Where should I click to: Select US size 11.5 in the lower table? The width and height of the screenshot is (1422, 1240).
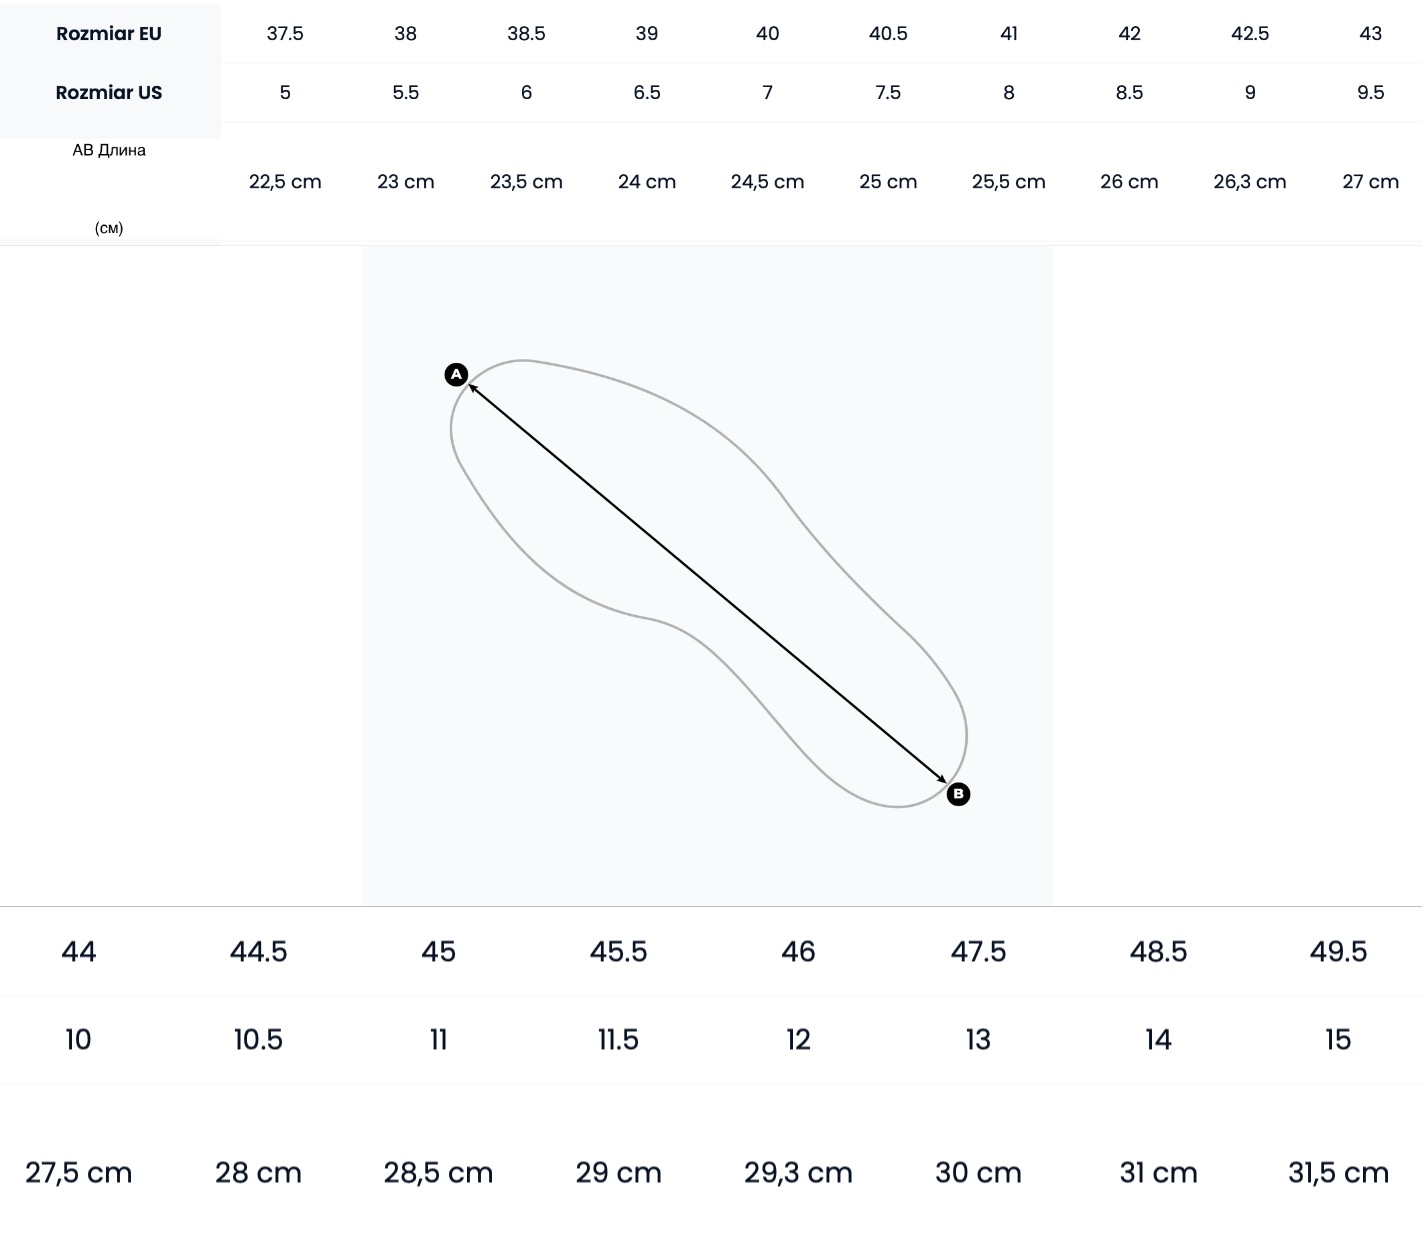tap(618, 1039)
